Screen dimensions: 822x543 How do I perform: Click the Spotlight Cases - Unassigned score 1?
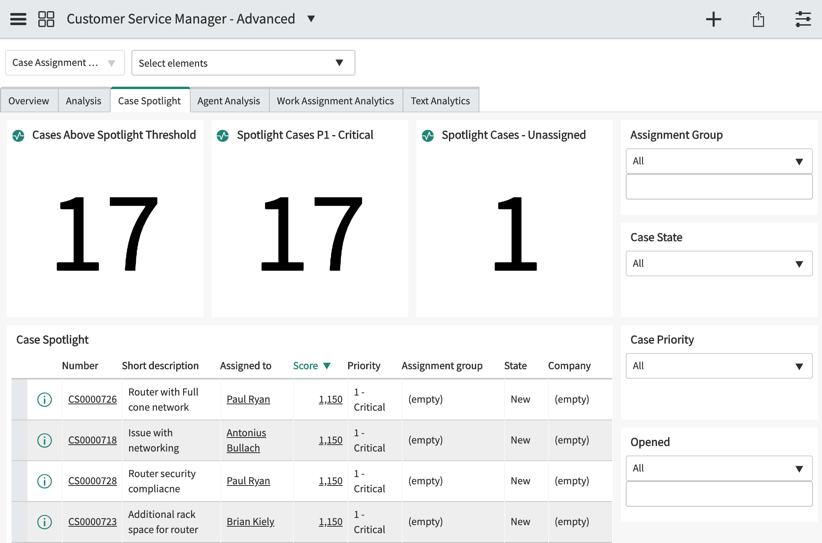pos(516,234)
